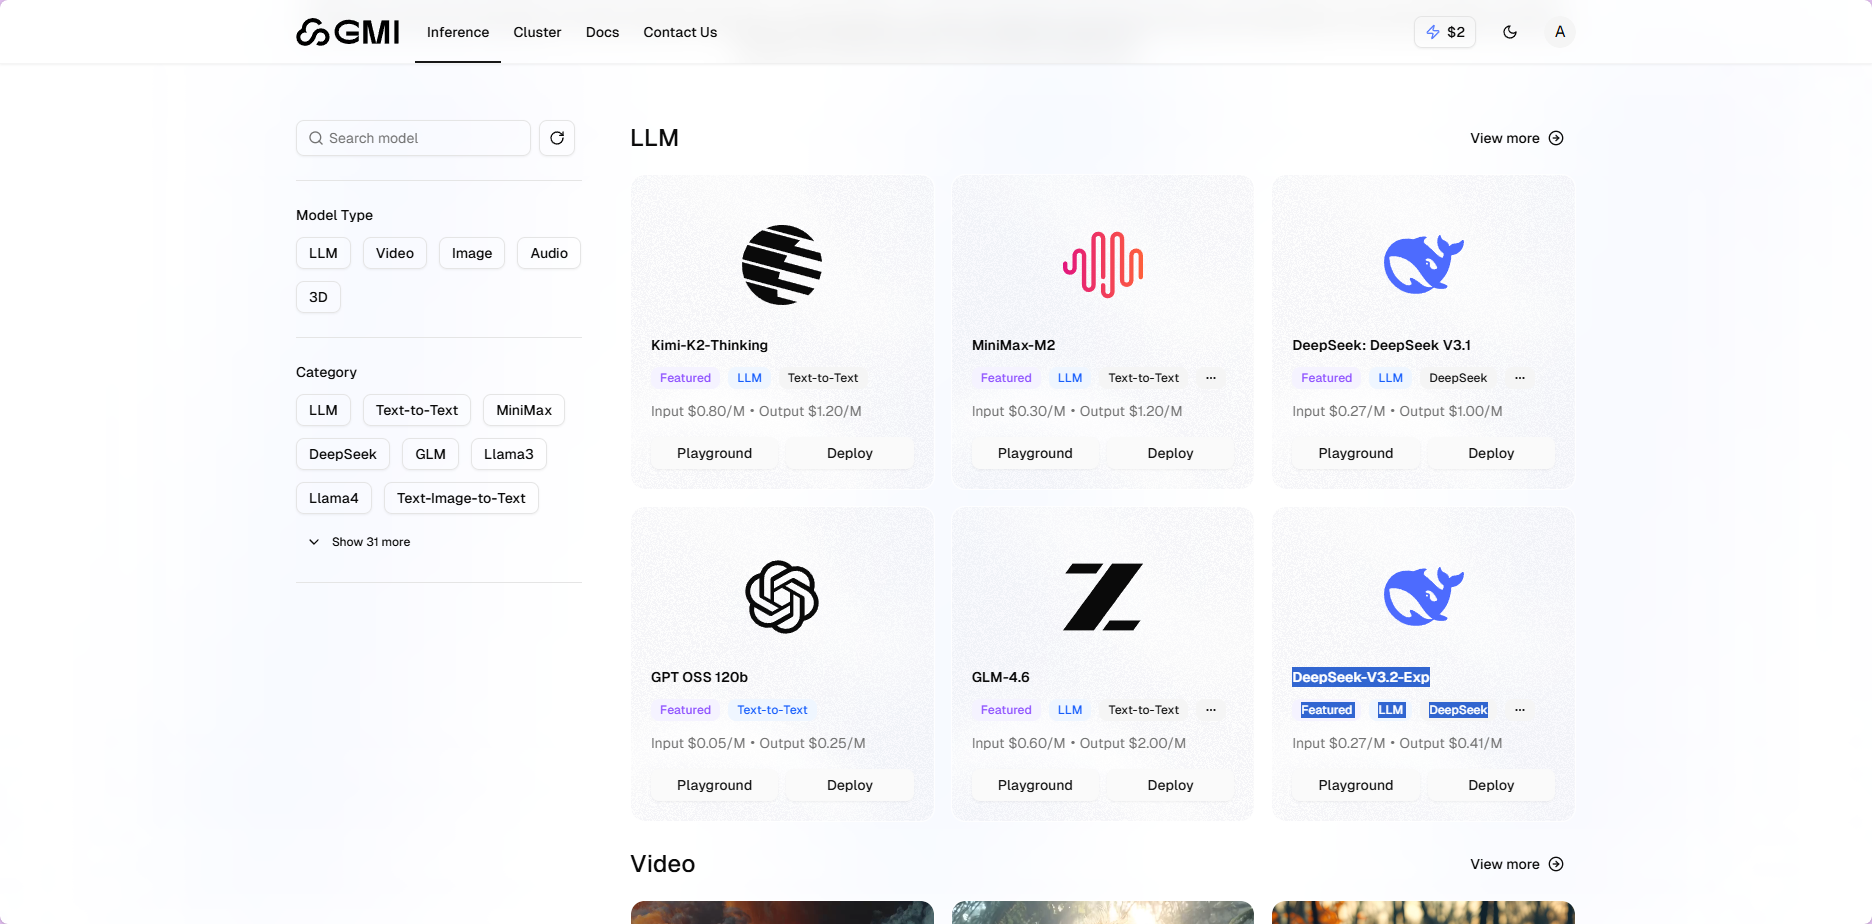The image size is (1872, 924).
Task: Select the DeepSeek category filter
Action: (343, 454)
